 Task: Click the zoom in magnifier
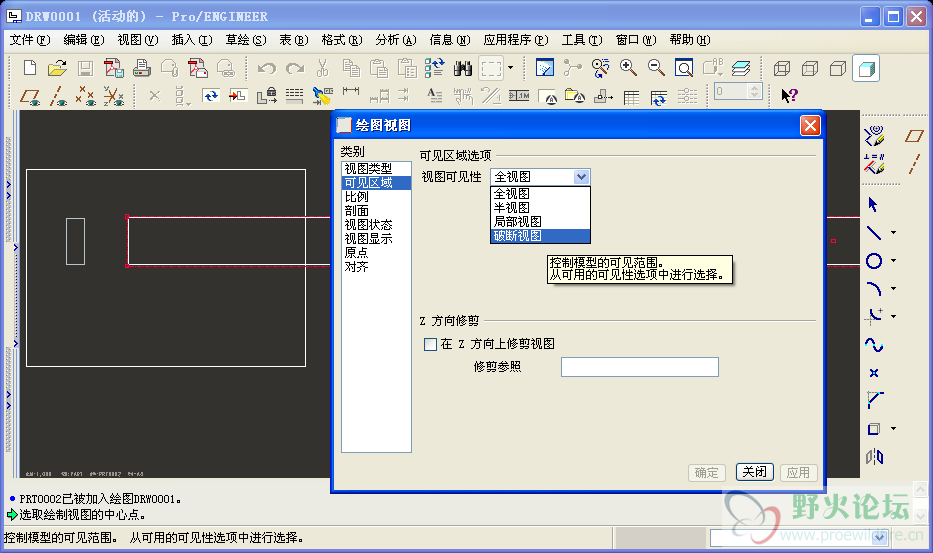628,68
